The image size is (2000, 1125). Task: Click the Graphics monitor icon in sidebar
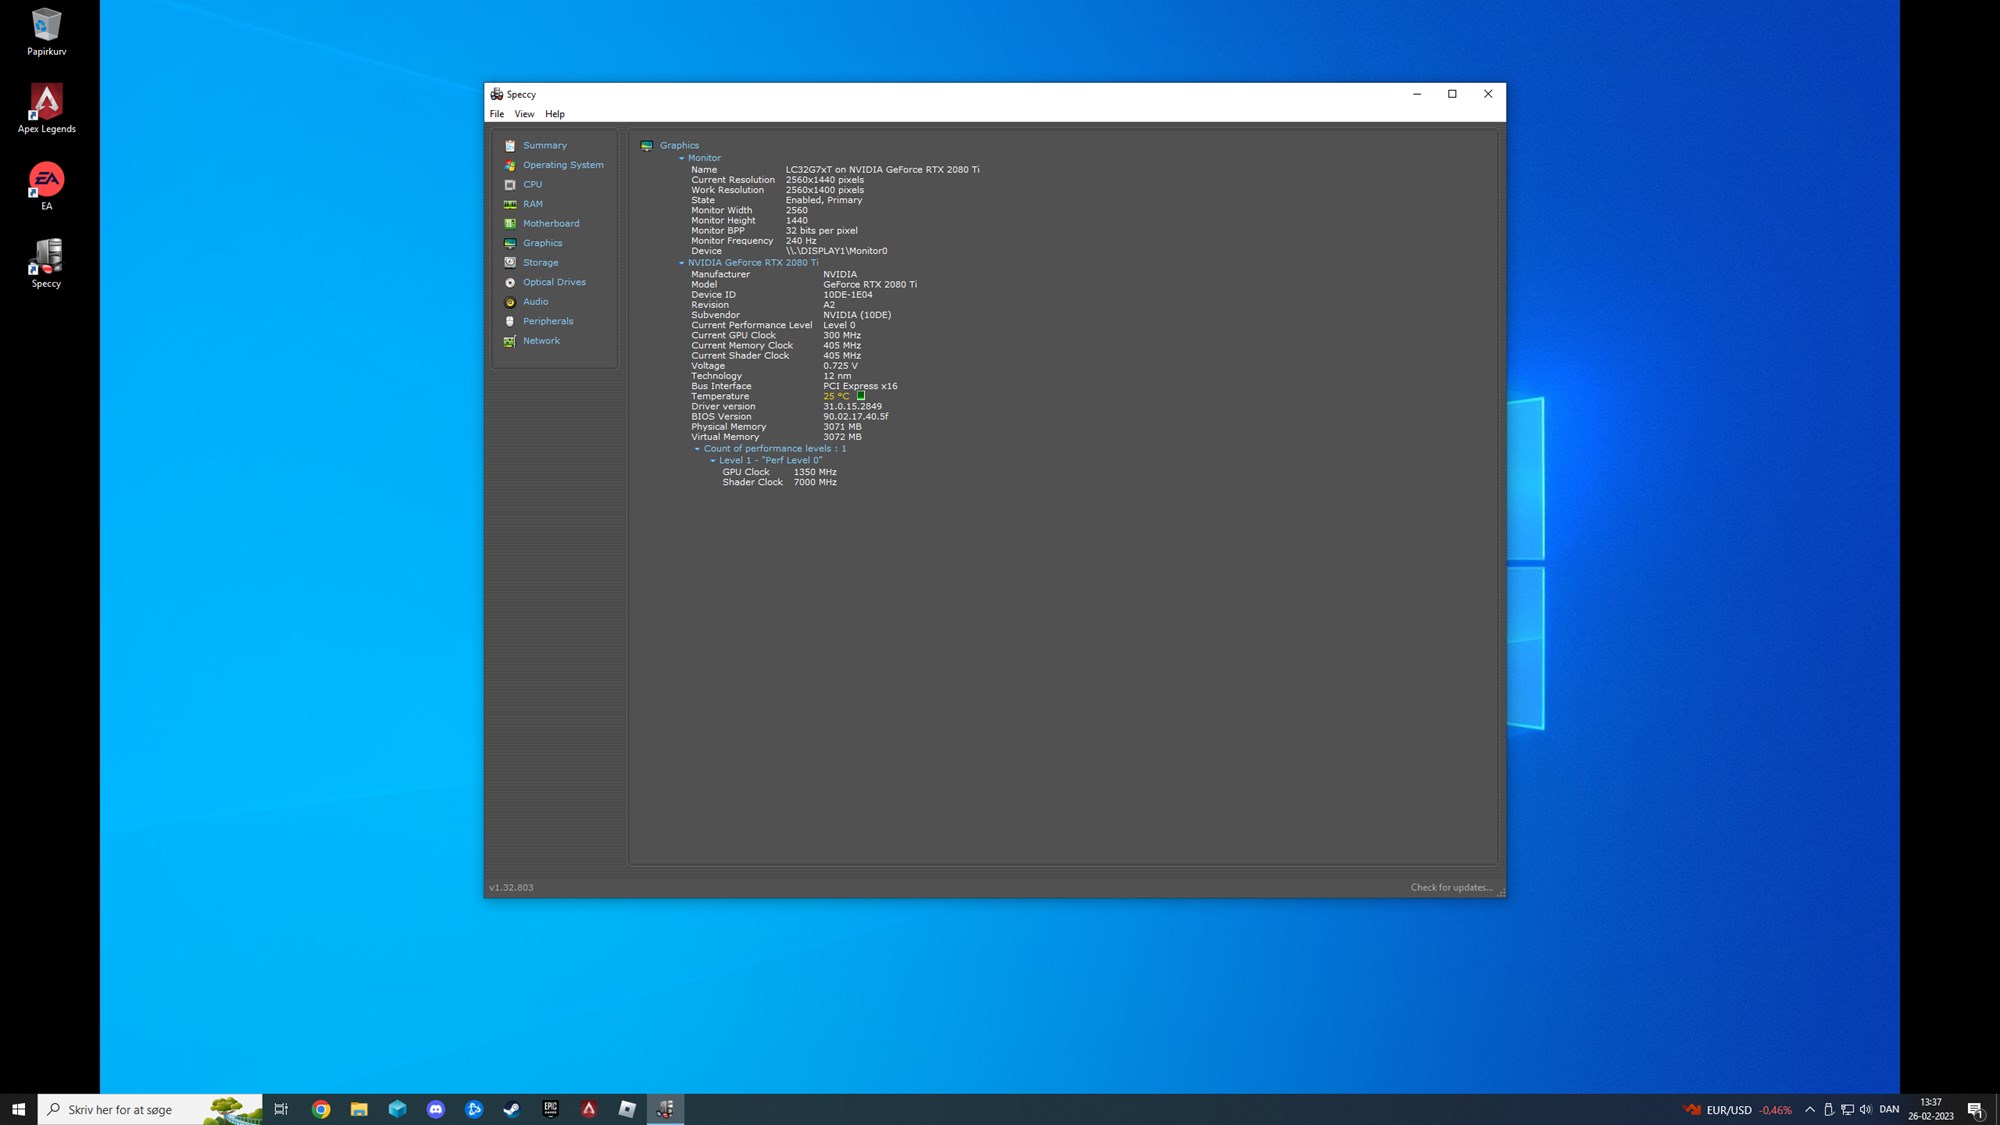click(x=510, y=243)
